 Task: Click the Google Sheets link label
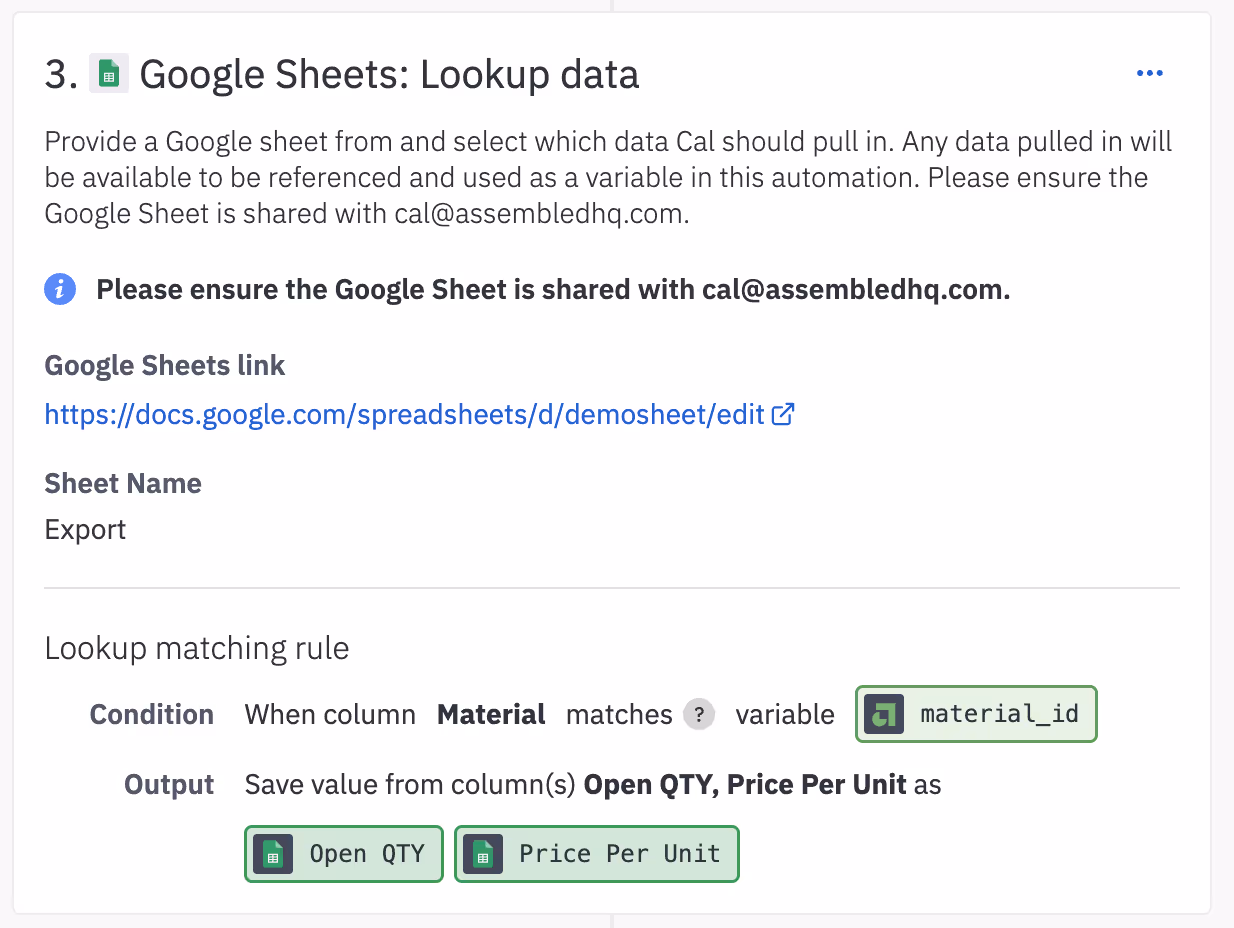tap(165, 366)
